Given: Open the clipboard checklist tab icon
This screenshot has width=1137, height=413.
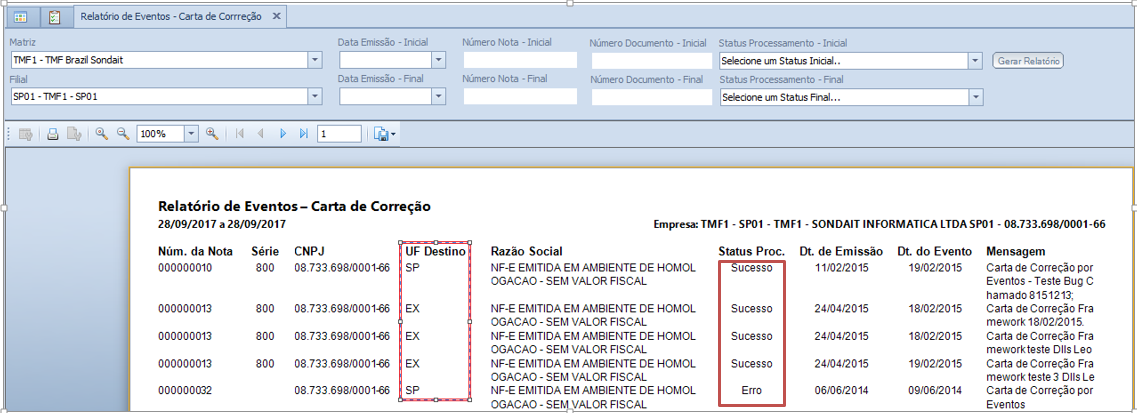Looking at the screenshot, I should coord(54,17).
